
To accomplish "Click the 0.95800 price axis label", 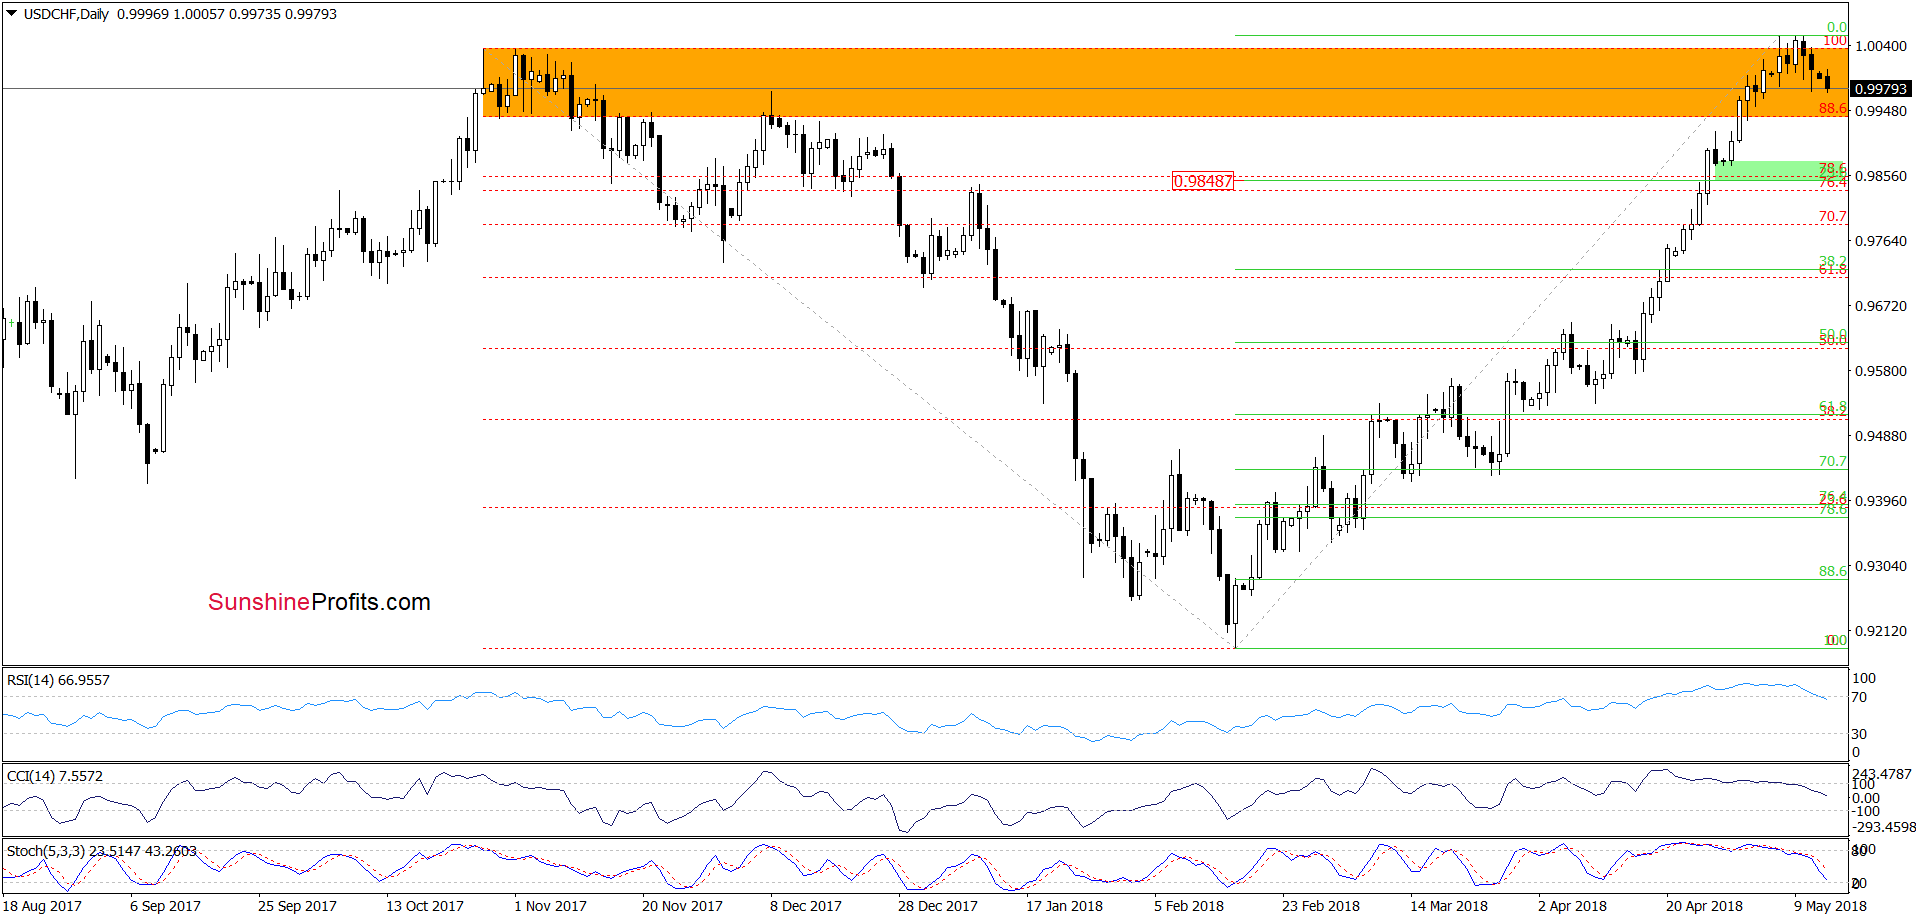I will click(x=1881, y=371).
